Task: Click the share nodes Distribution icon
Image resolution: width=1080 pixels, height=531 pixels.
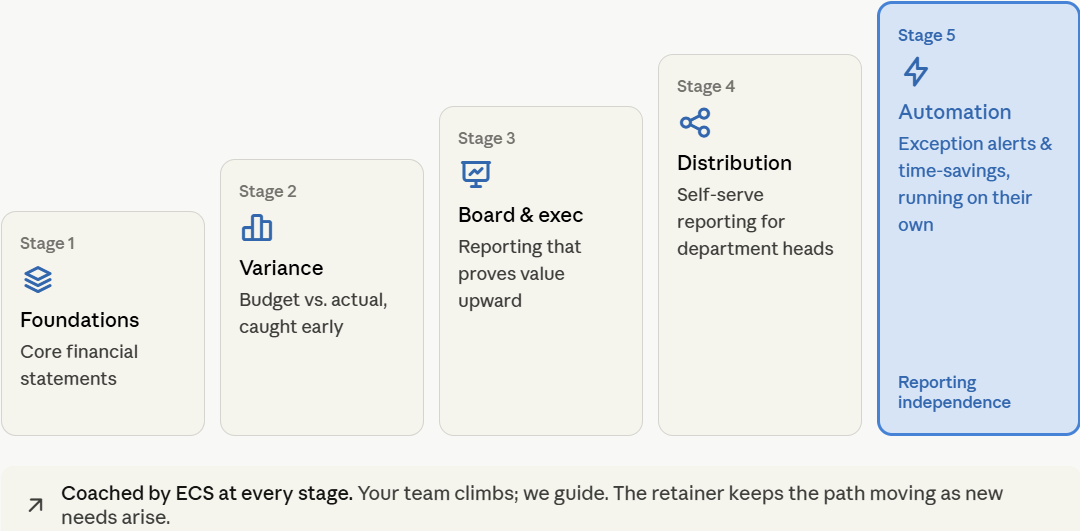Action: point(695,123)
